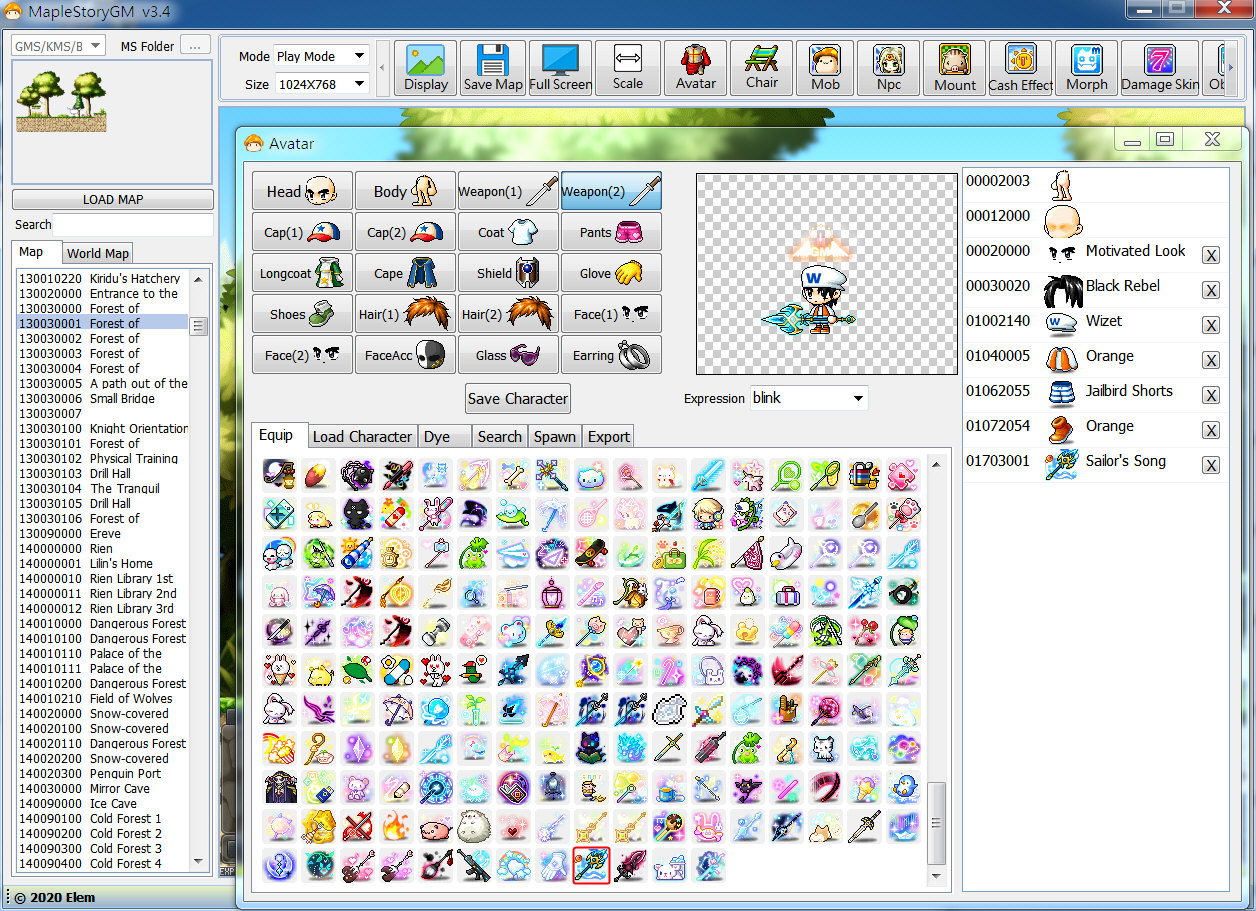1256x911 pixels.
Task: Select the Weapon(1) category
Action: pyautogui.click(x=508, y=191)
